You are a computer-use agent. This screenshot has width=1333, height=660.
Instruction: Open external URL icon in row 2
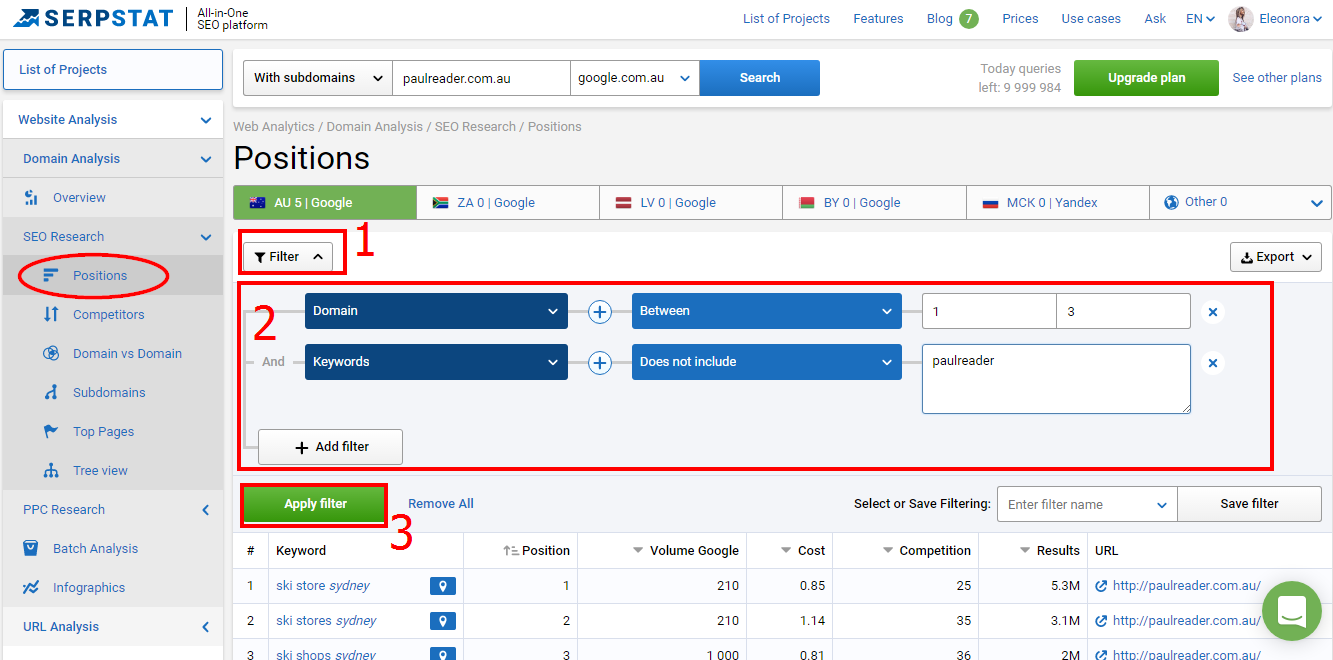click(1101, 621)
